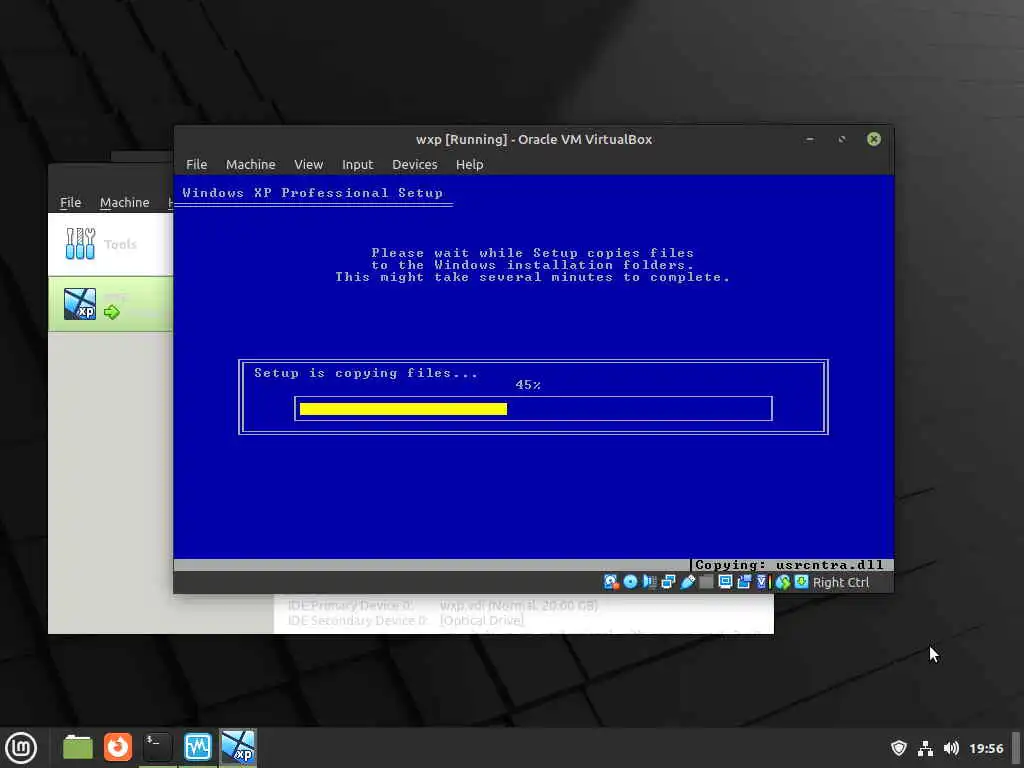Click the Right Ctrl host key label
The width and height of the screenshot is (1024, 768).
840,583
